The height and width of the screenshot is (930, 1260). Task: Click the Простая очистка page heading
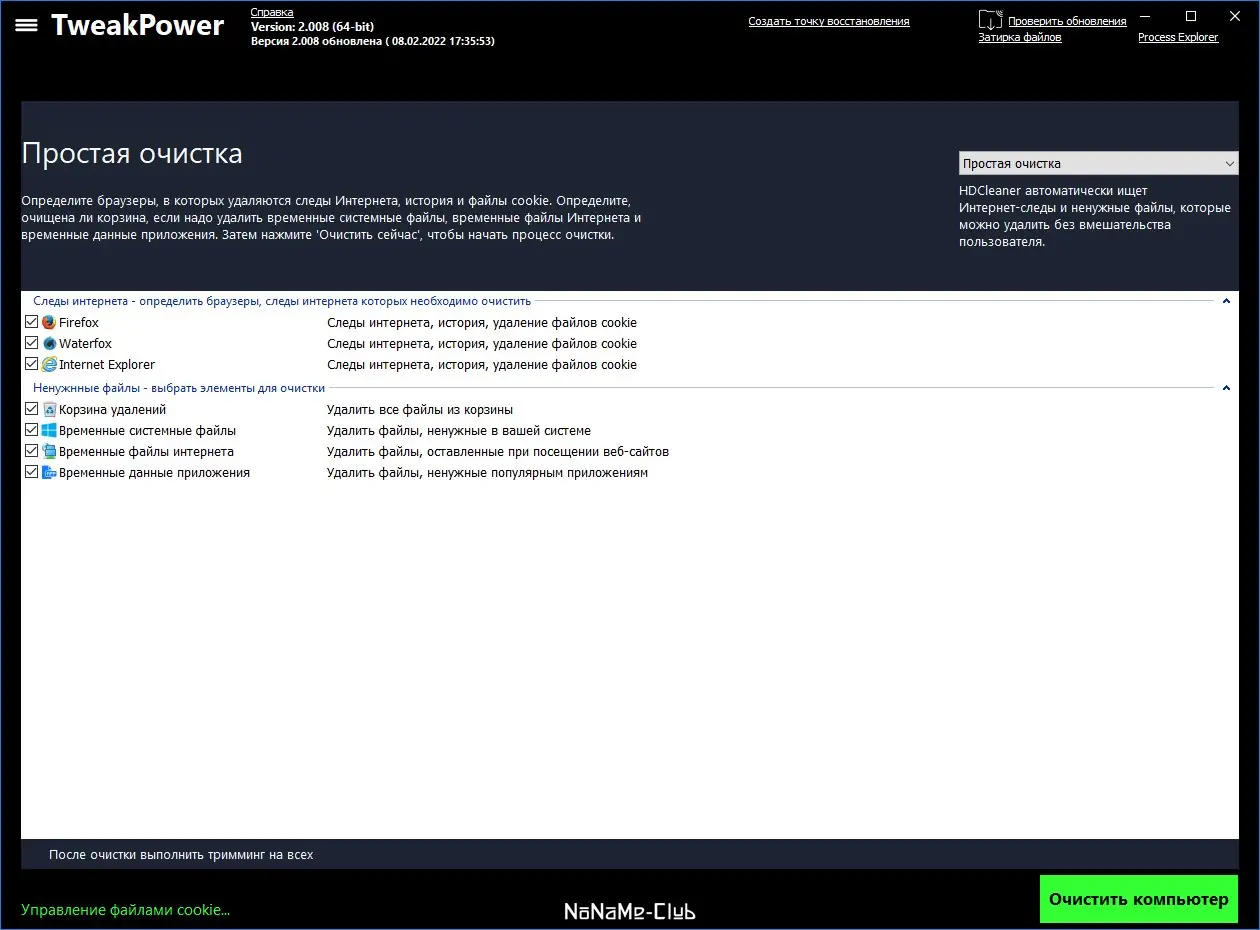coord(132,154)
